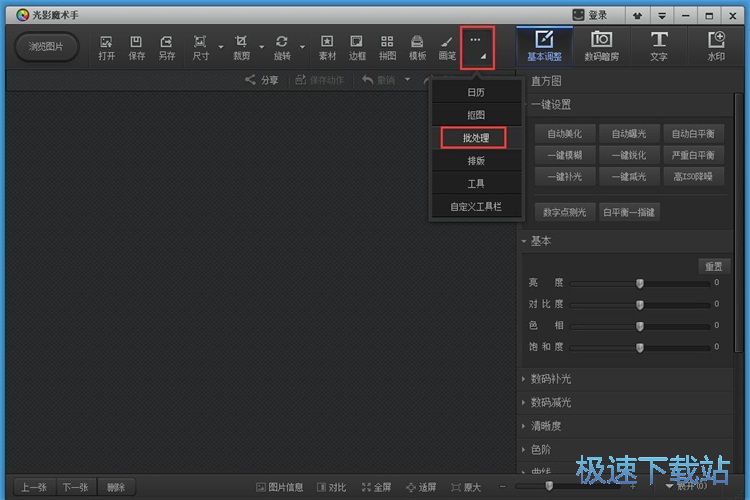Select the 尺寸 (Size) tool icon
This screenshot has width=750, height=500.
200,42
